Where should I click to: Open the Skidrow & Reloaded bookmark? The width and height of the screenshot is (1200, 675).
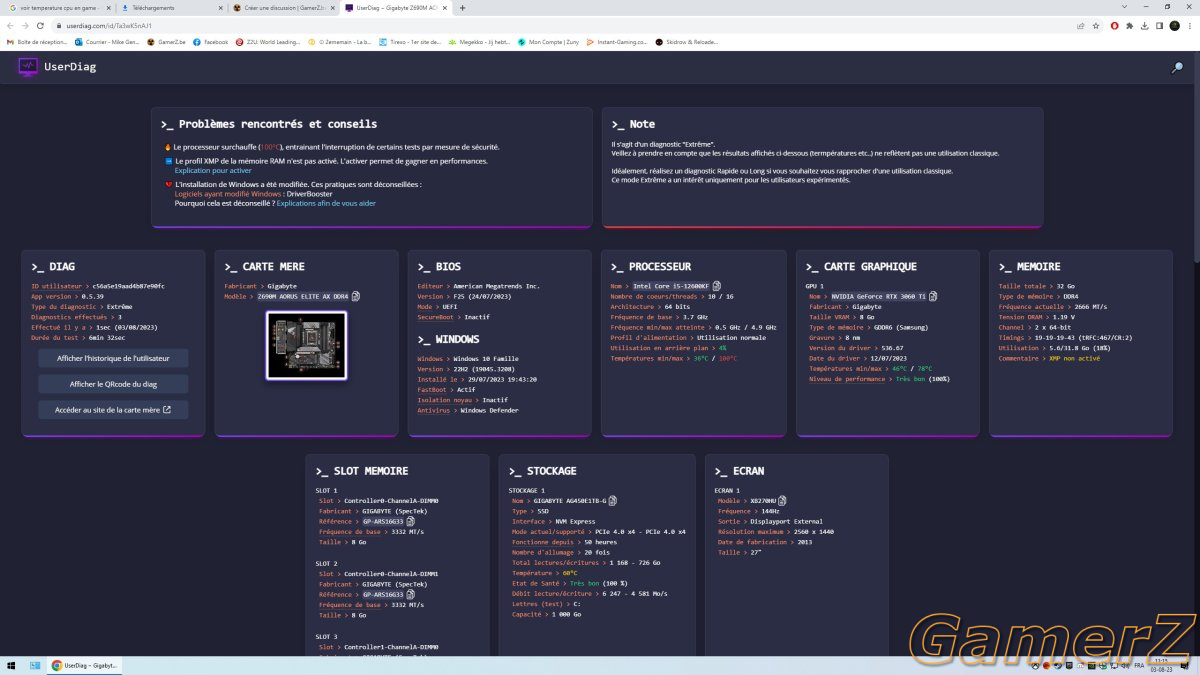point(688,42)
